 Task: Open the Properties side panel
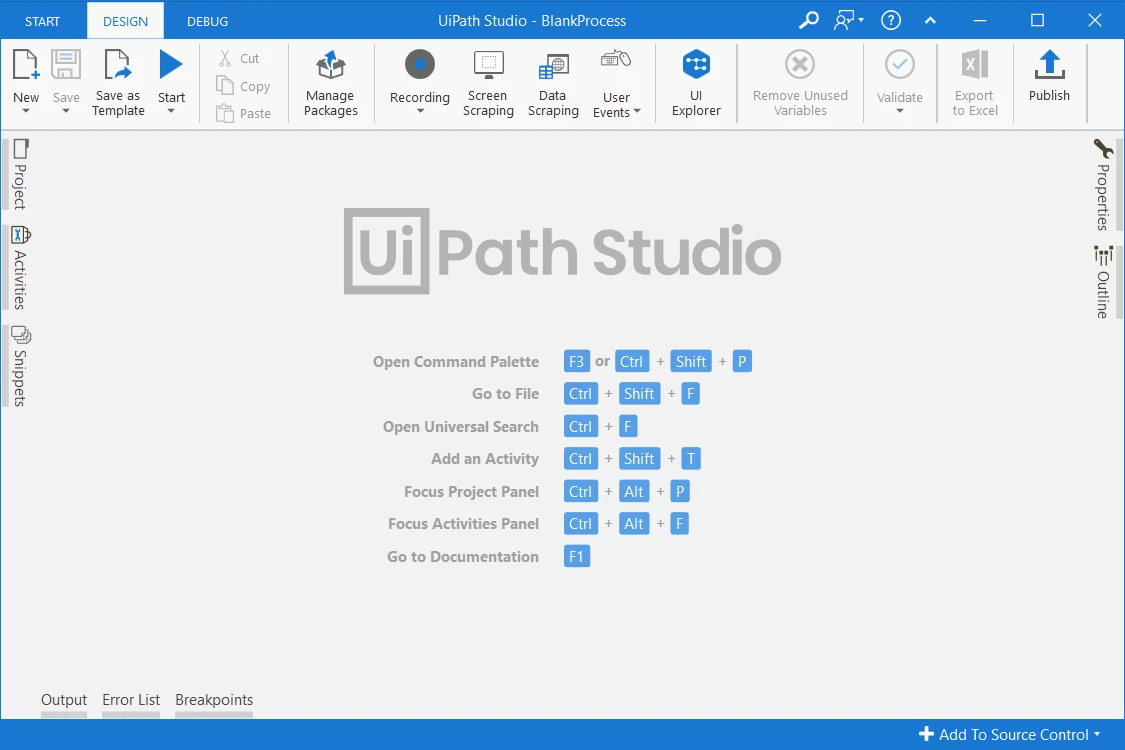[x=1103, y=184]
